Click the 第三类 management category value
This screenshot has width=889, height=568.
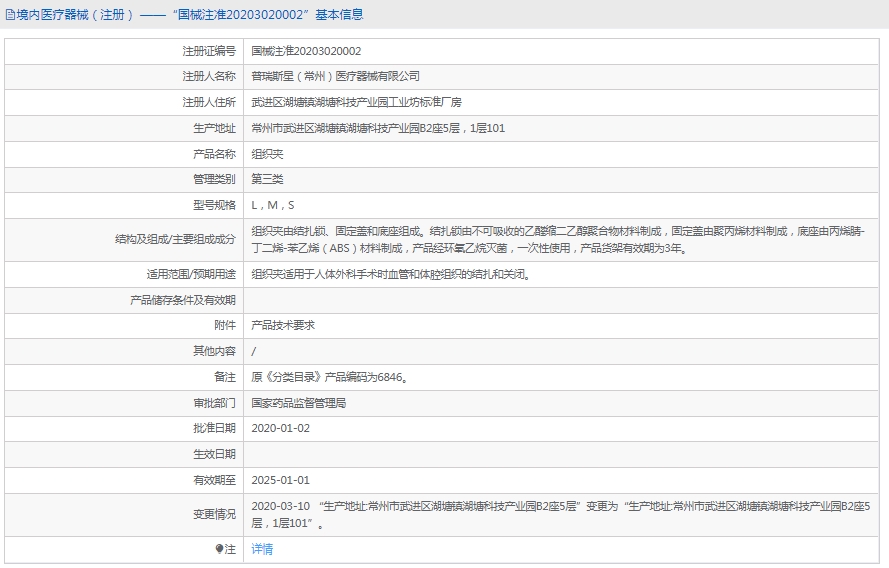coord(267,179)
